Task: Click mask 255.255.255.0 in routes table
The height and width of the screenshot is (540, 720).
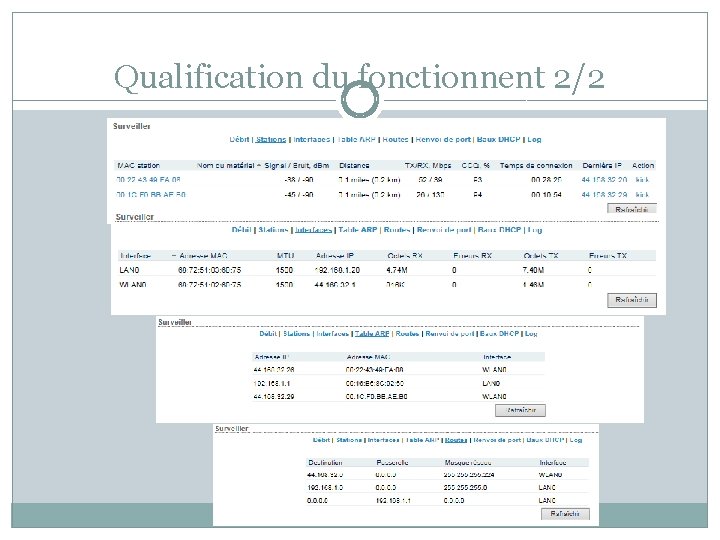Action: tap(466, 487)
